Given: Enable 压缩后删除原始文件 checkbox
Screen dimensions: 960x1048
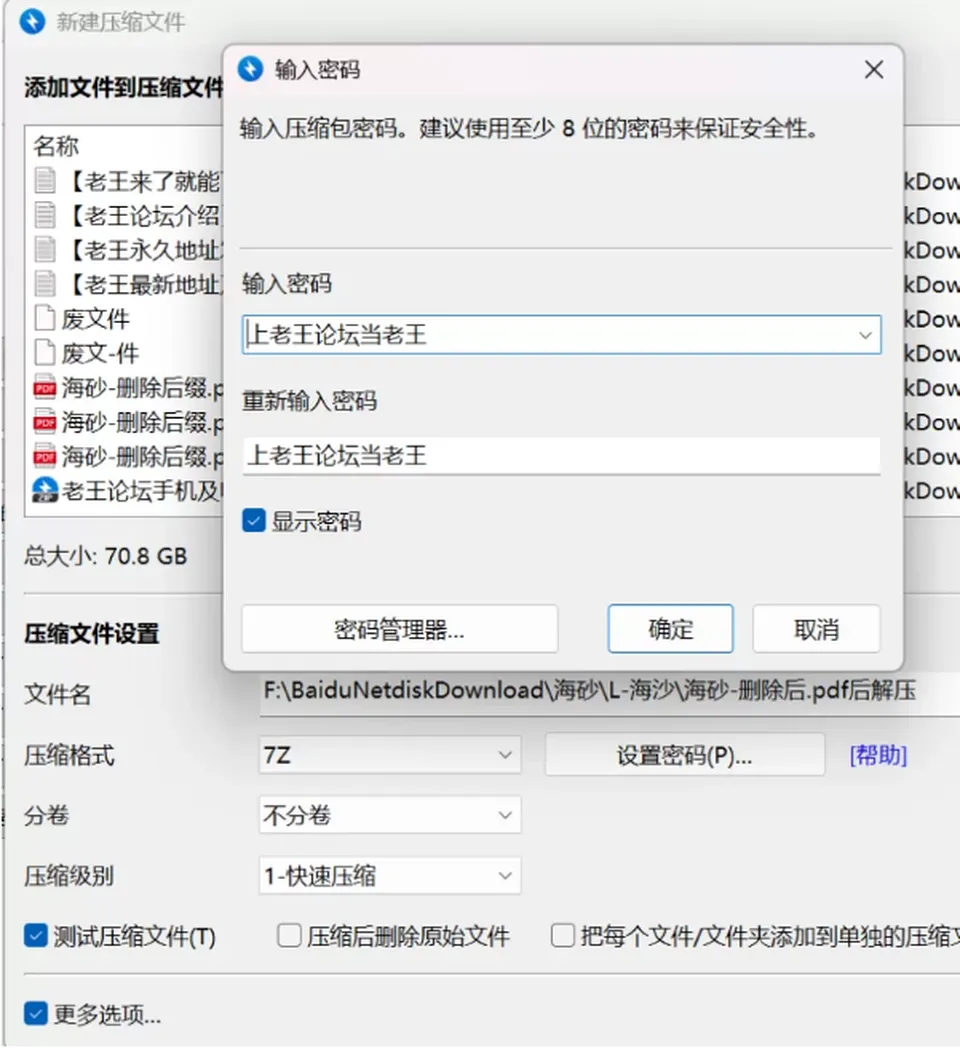Looking at the screenshot, I should (x=289, y=936).
